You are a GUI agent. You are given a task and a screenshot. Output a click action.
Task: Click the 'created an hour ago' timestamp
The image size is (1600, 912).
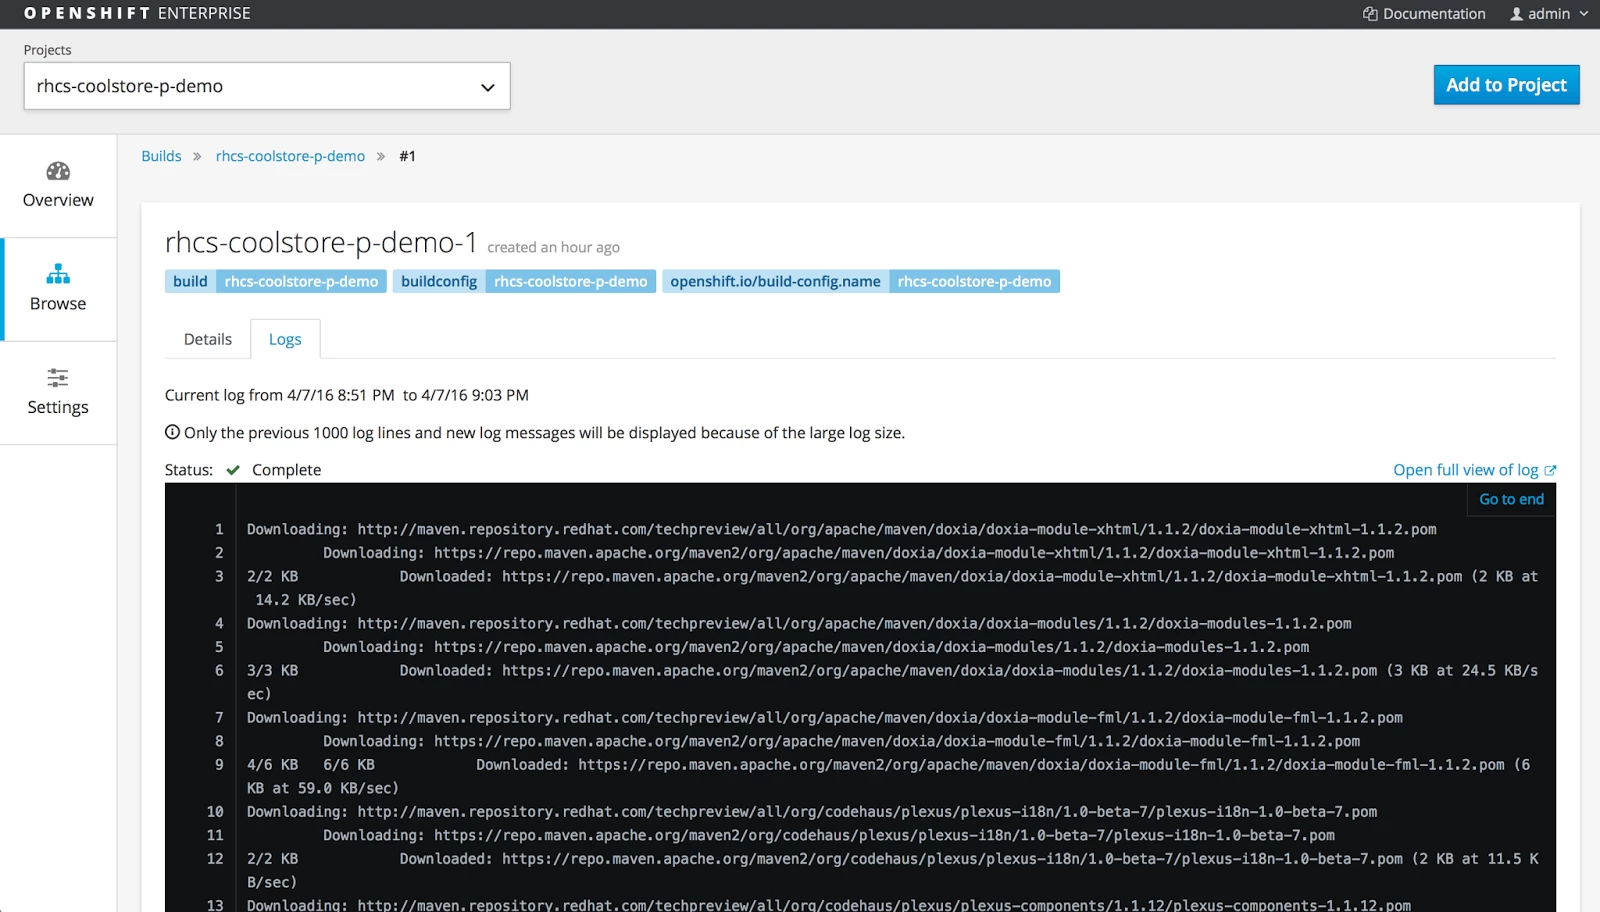coord(553,247)
